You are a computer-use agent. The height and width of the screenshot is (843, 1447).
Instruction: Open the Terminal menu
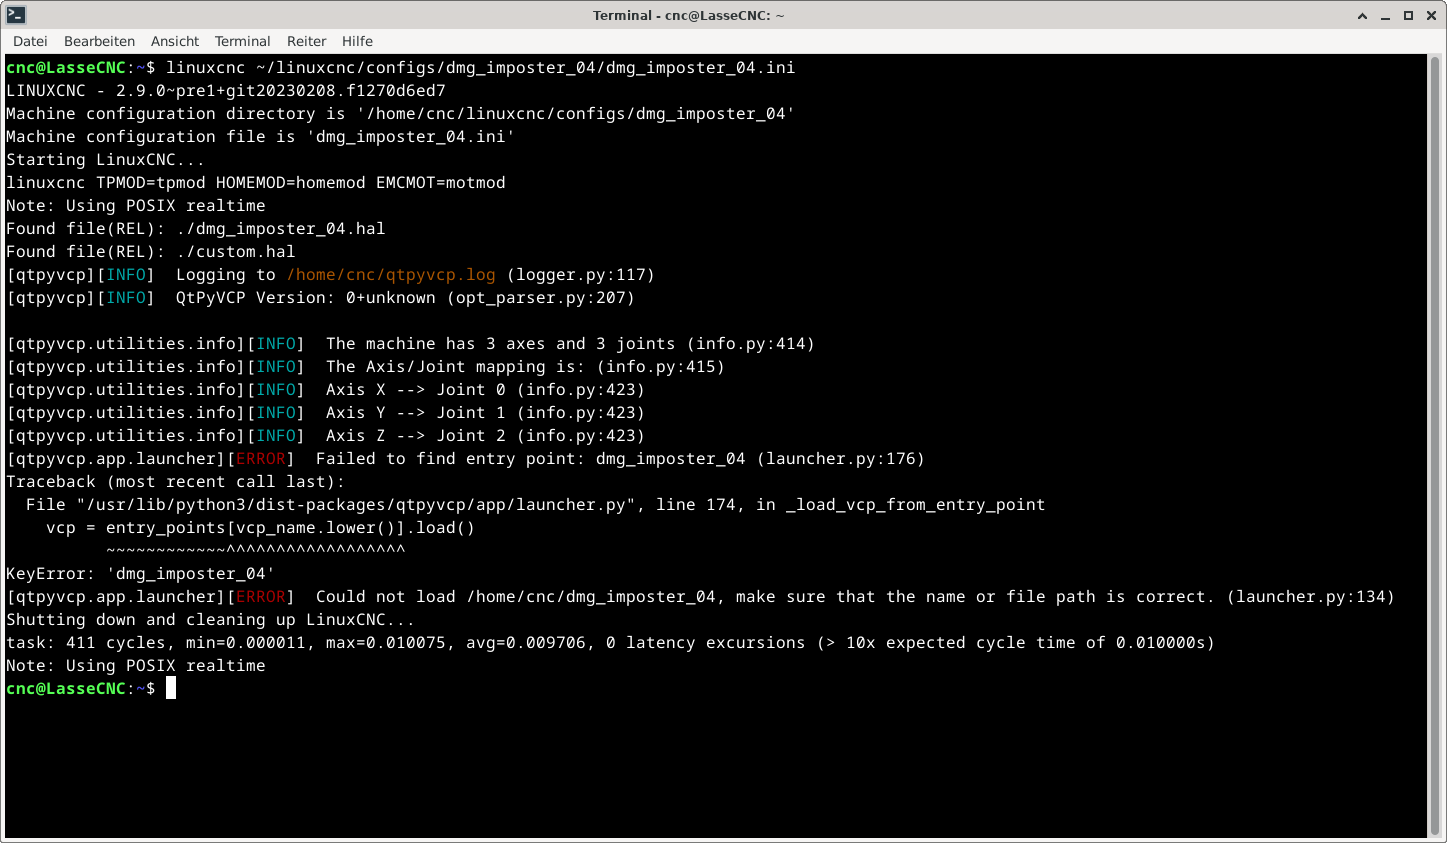[x=242, y=41]
